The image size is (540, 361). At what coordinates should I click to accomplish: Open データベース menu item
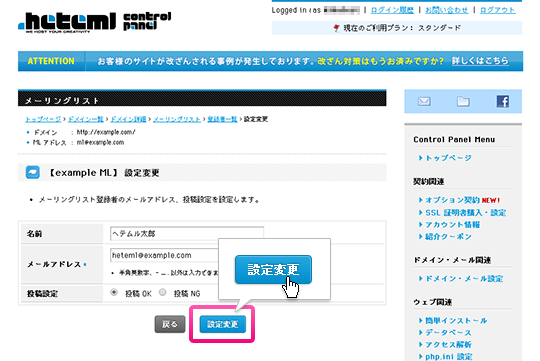coord(448,332)
